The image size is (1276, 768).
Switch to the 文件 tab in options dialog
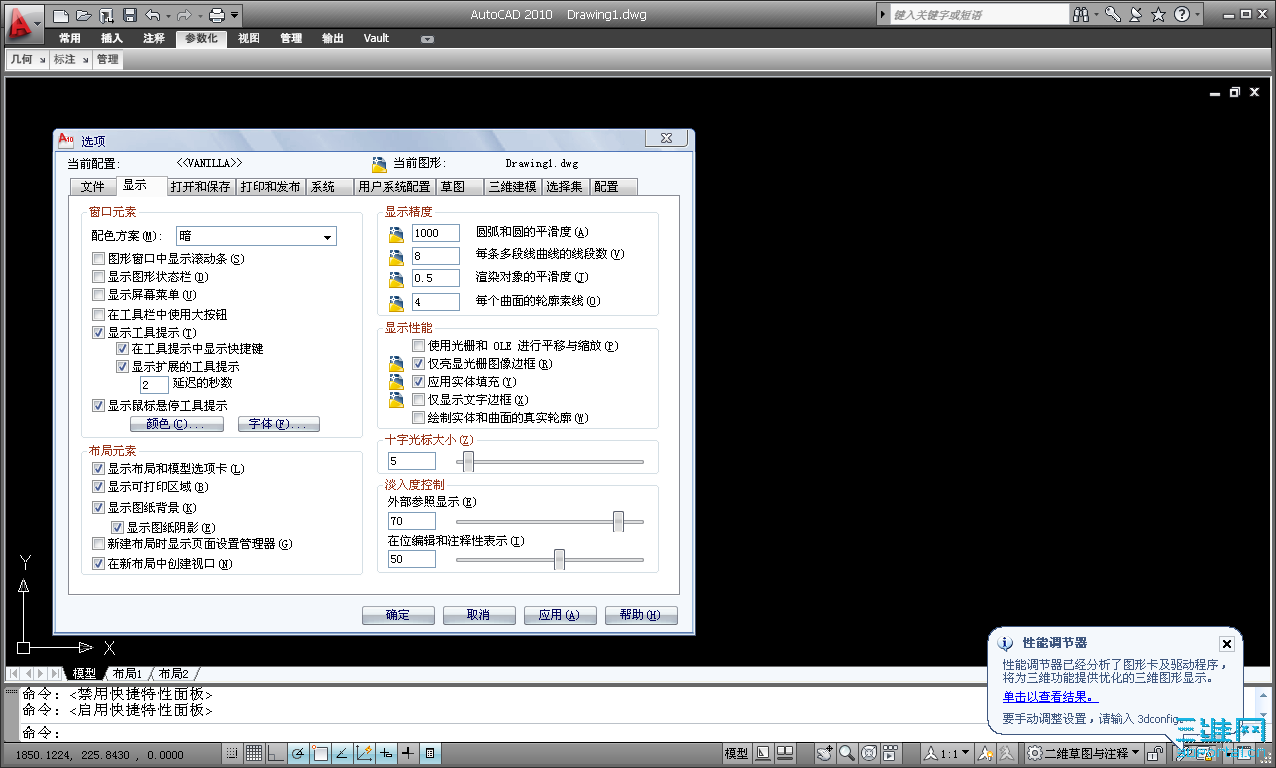pos(93,187)
